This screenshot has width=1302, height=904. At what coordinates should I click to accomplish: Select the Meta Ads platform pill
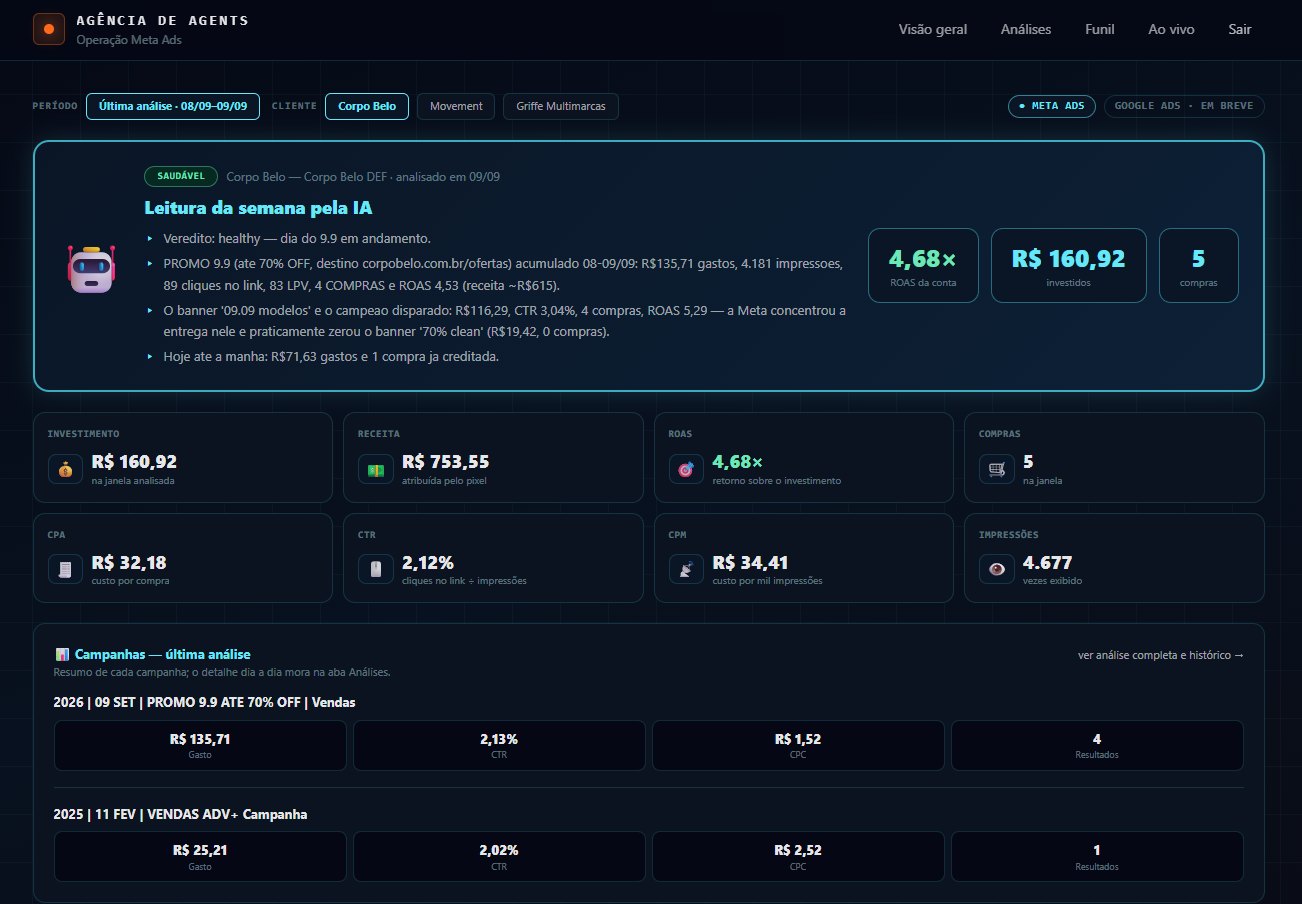click(1052, 106)
